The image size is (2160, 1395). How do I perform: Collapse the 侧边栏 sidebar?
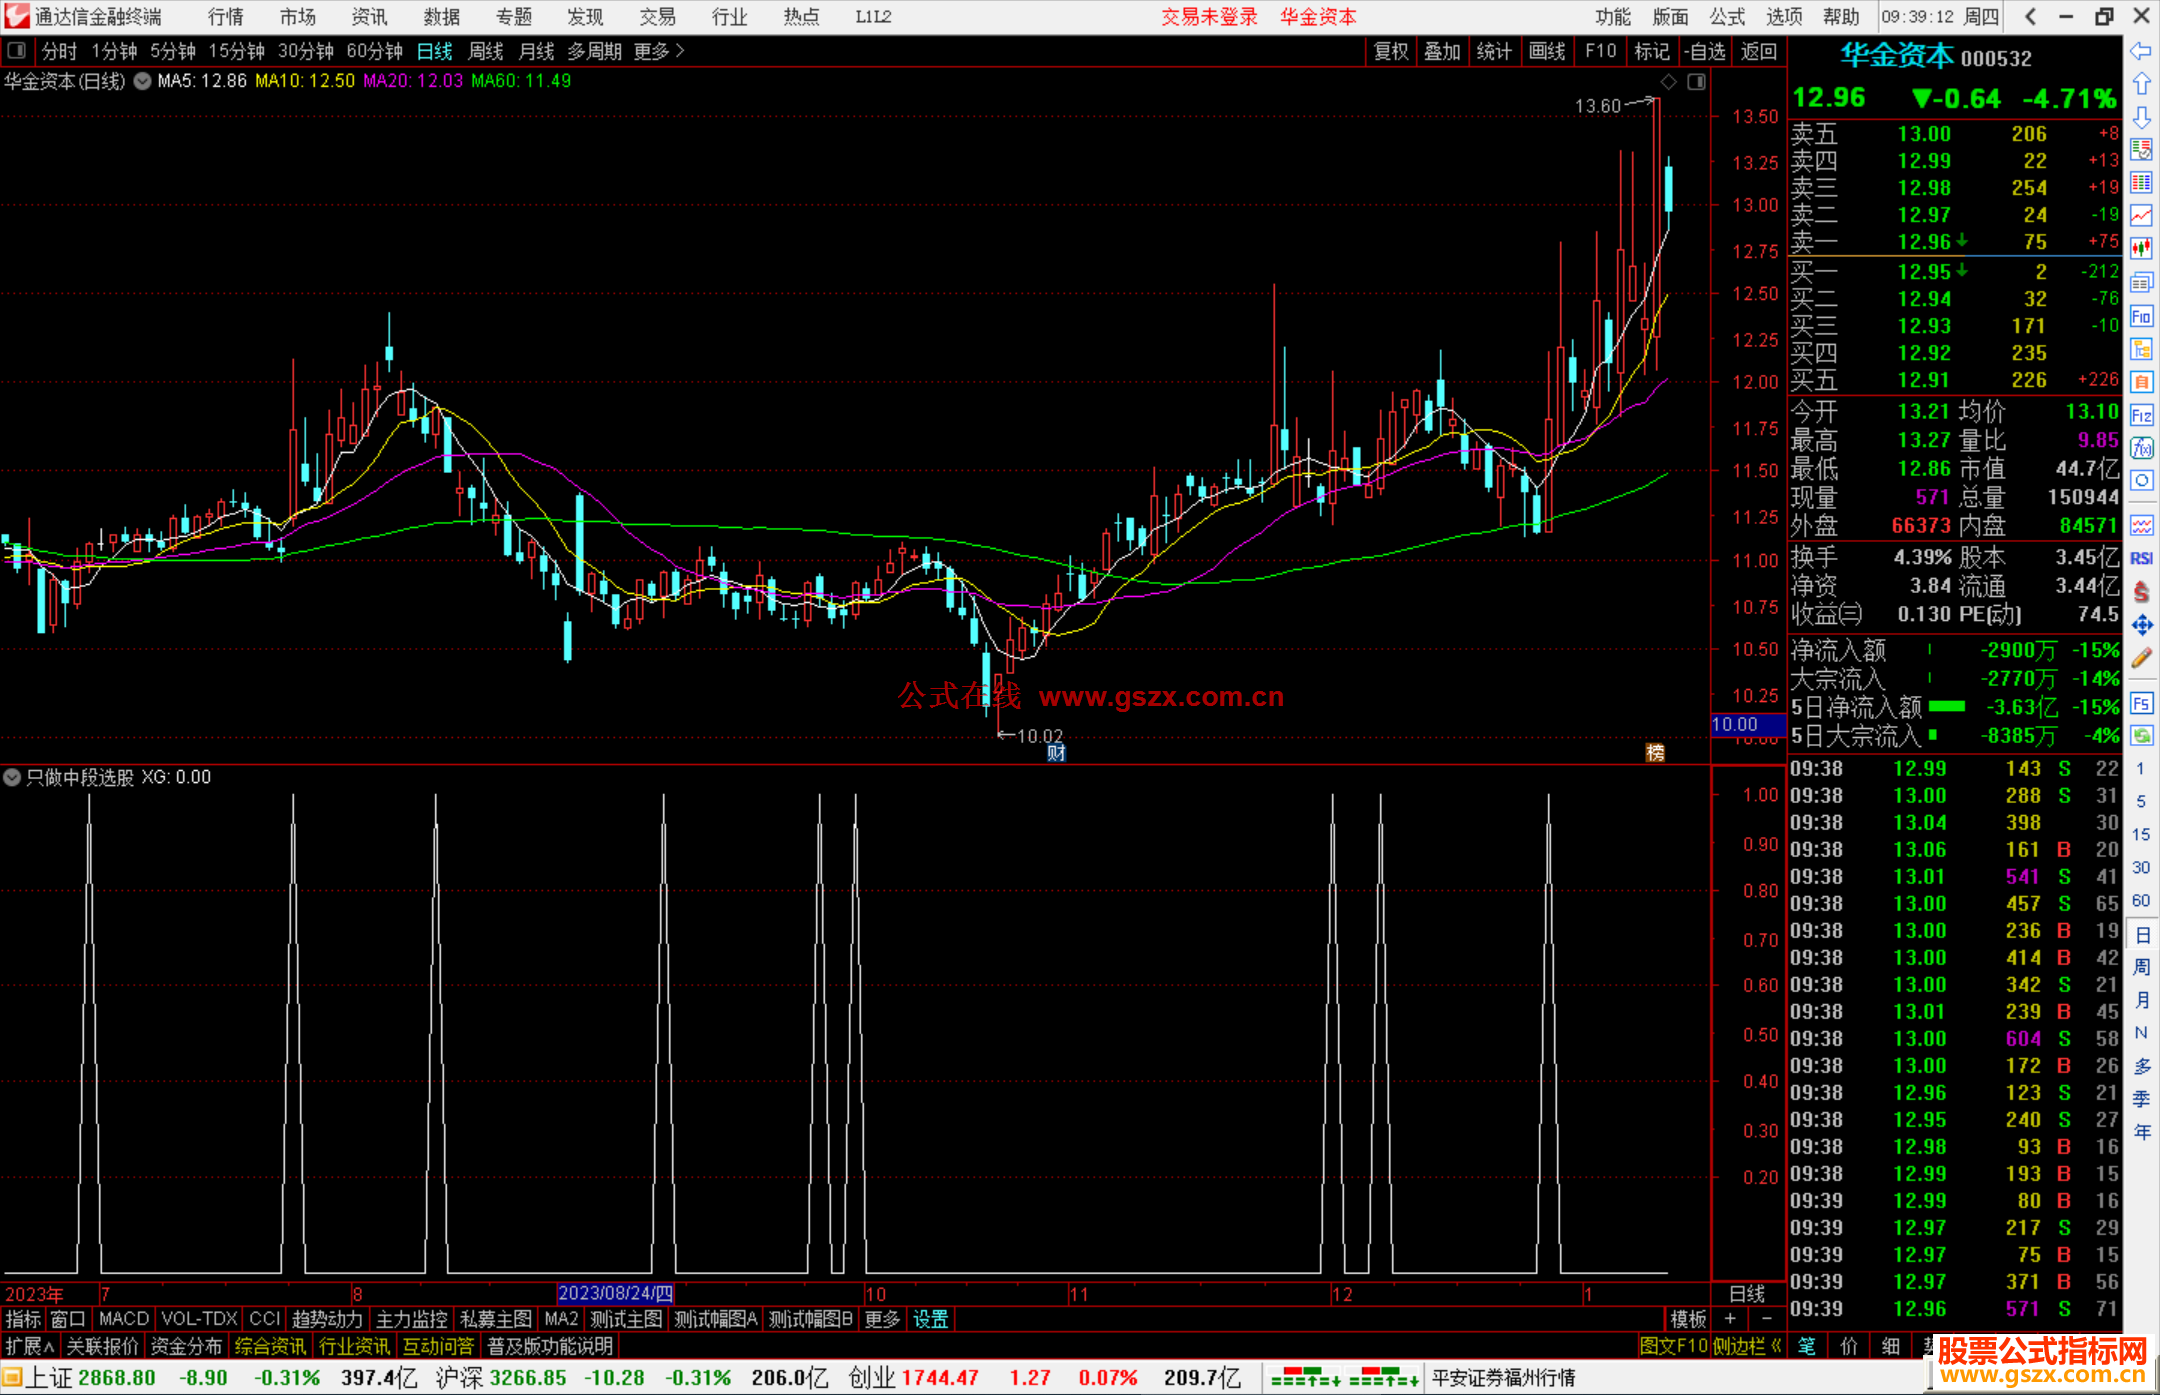(1747, 1346)
